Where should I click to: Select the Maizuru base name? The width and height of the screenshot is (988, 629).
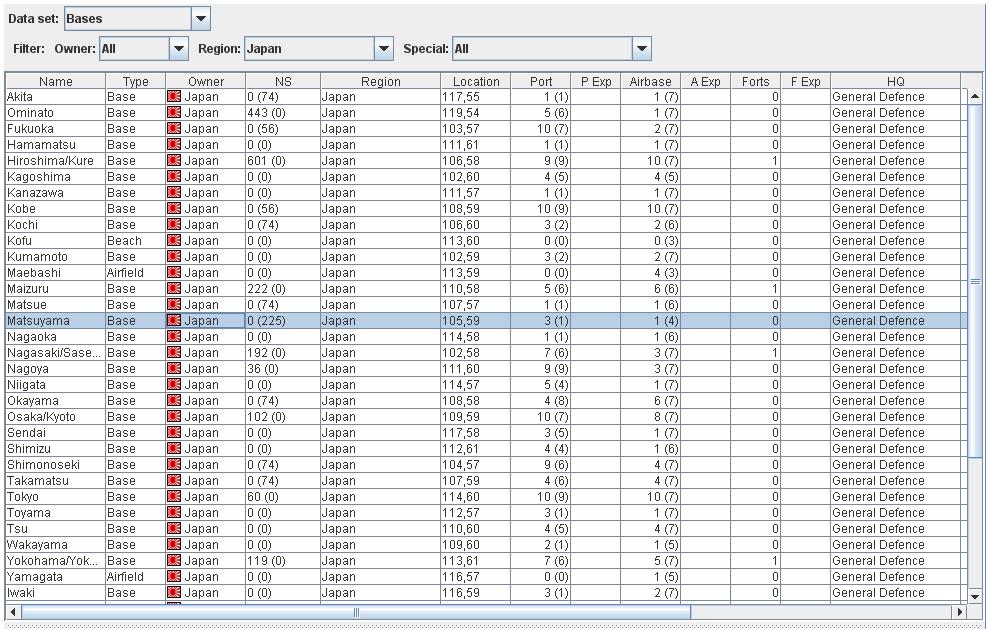(28, 289)
